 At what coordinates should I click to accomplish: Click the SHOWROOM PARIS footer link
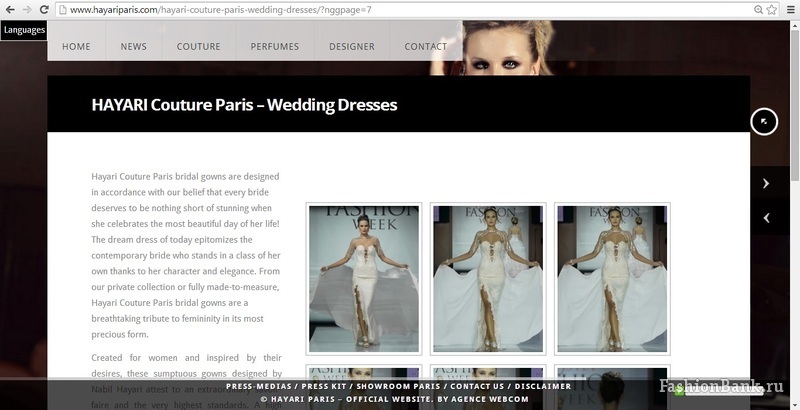click(398, 387)
